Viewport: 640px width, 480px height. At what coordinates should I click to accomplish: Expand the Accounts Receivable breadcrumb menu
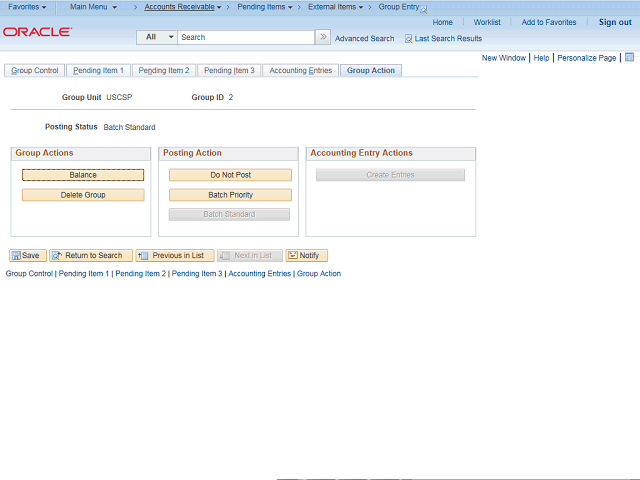182,7
